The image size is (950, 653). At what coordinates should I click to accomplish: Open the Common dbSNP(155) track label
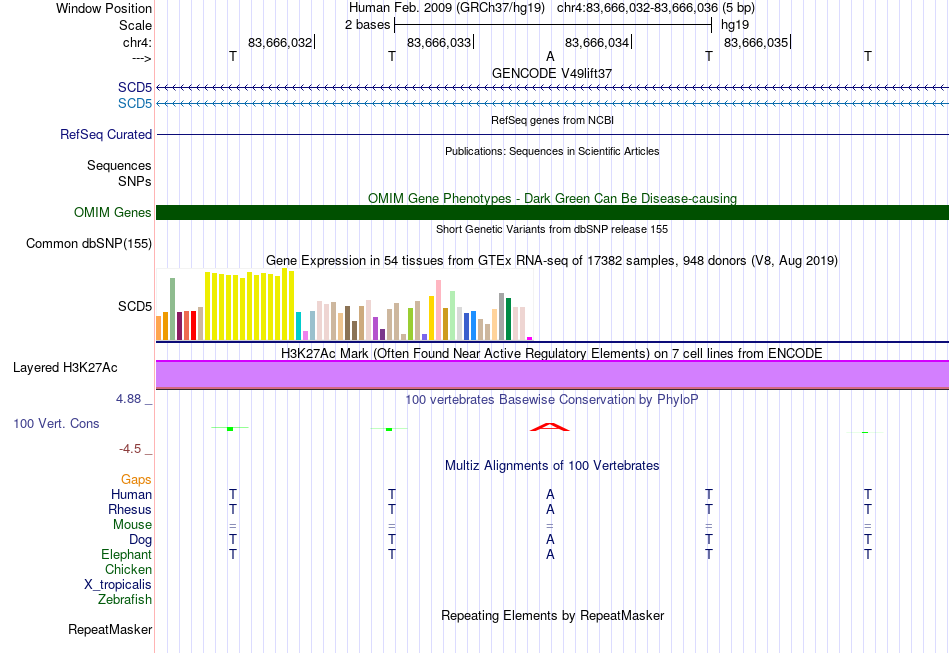coord(88,244)
